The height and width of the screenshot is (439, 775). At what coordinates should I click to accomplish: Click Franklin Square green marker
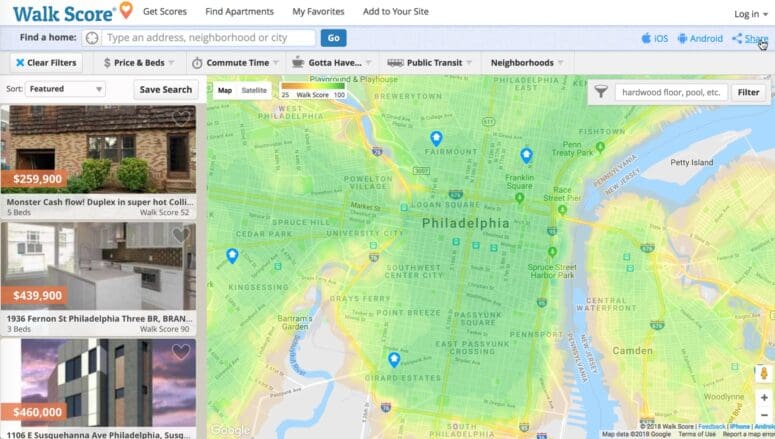[519, 198]
